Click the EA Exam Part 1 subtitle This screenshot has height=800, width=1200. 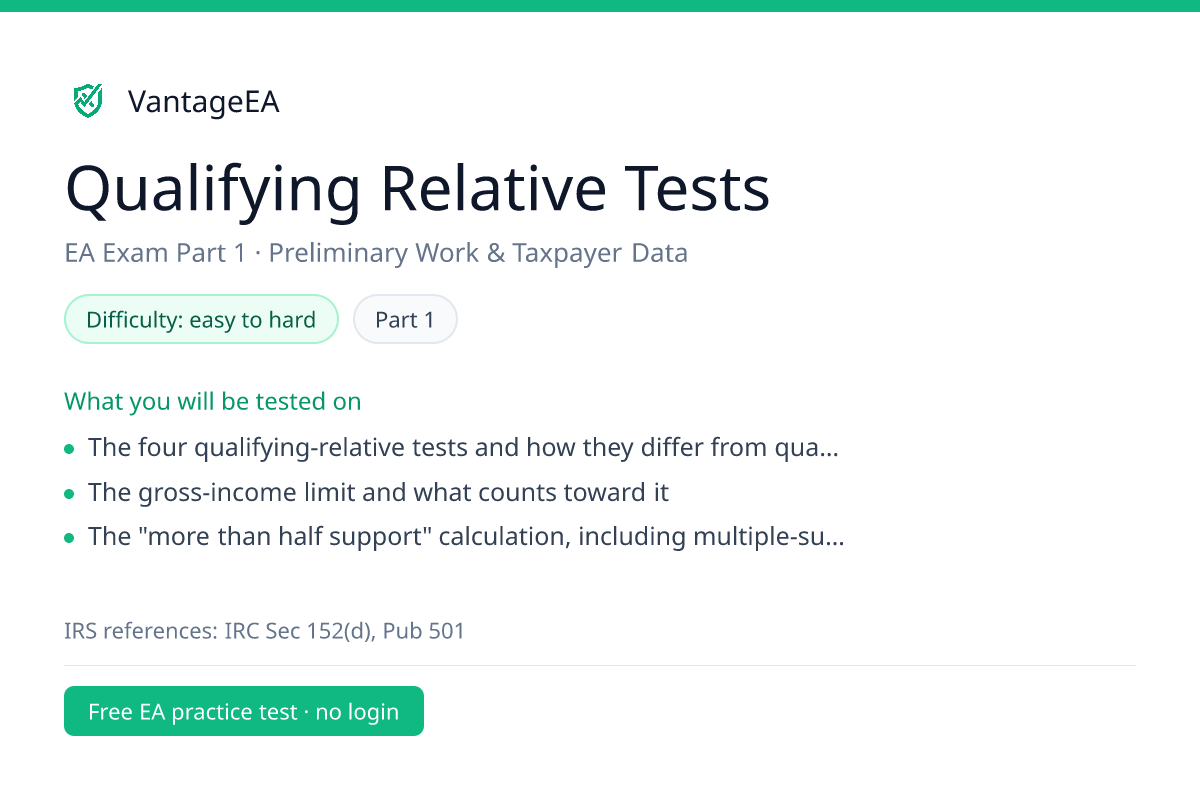pyautogui.click(x=376, y=253)
